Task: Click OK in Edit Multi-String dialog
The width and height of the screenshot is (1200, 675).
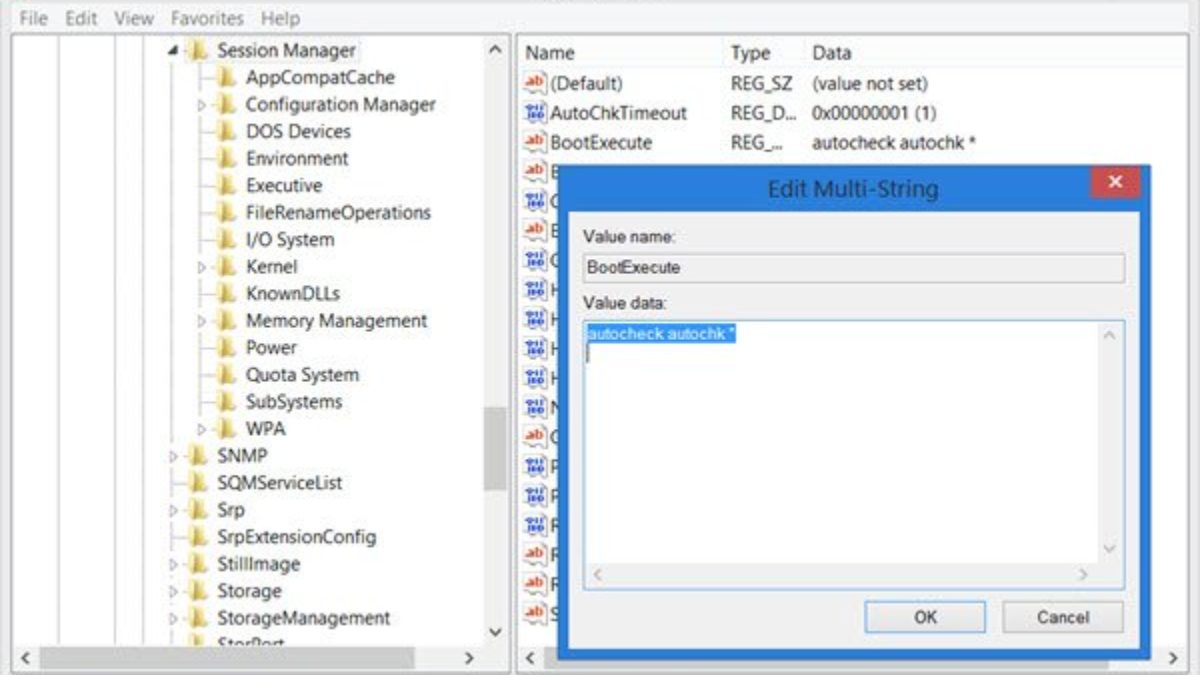Action: point(925,617)
